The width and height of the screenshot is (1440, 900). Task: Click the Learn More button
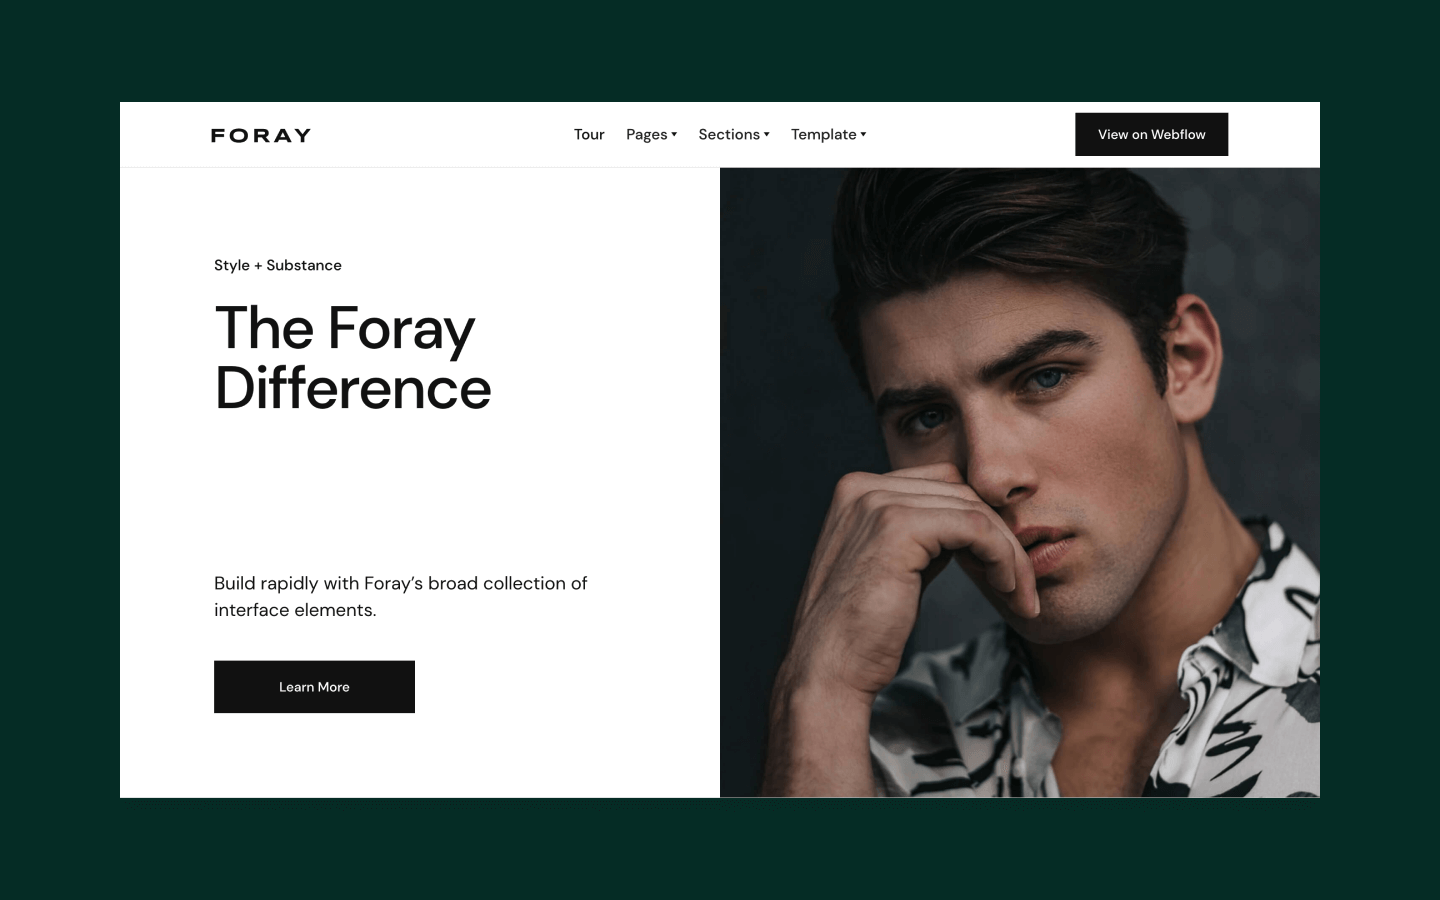(314, 687)
